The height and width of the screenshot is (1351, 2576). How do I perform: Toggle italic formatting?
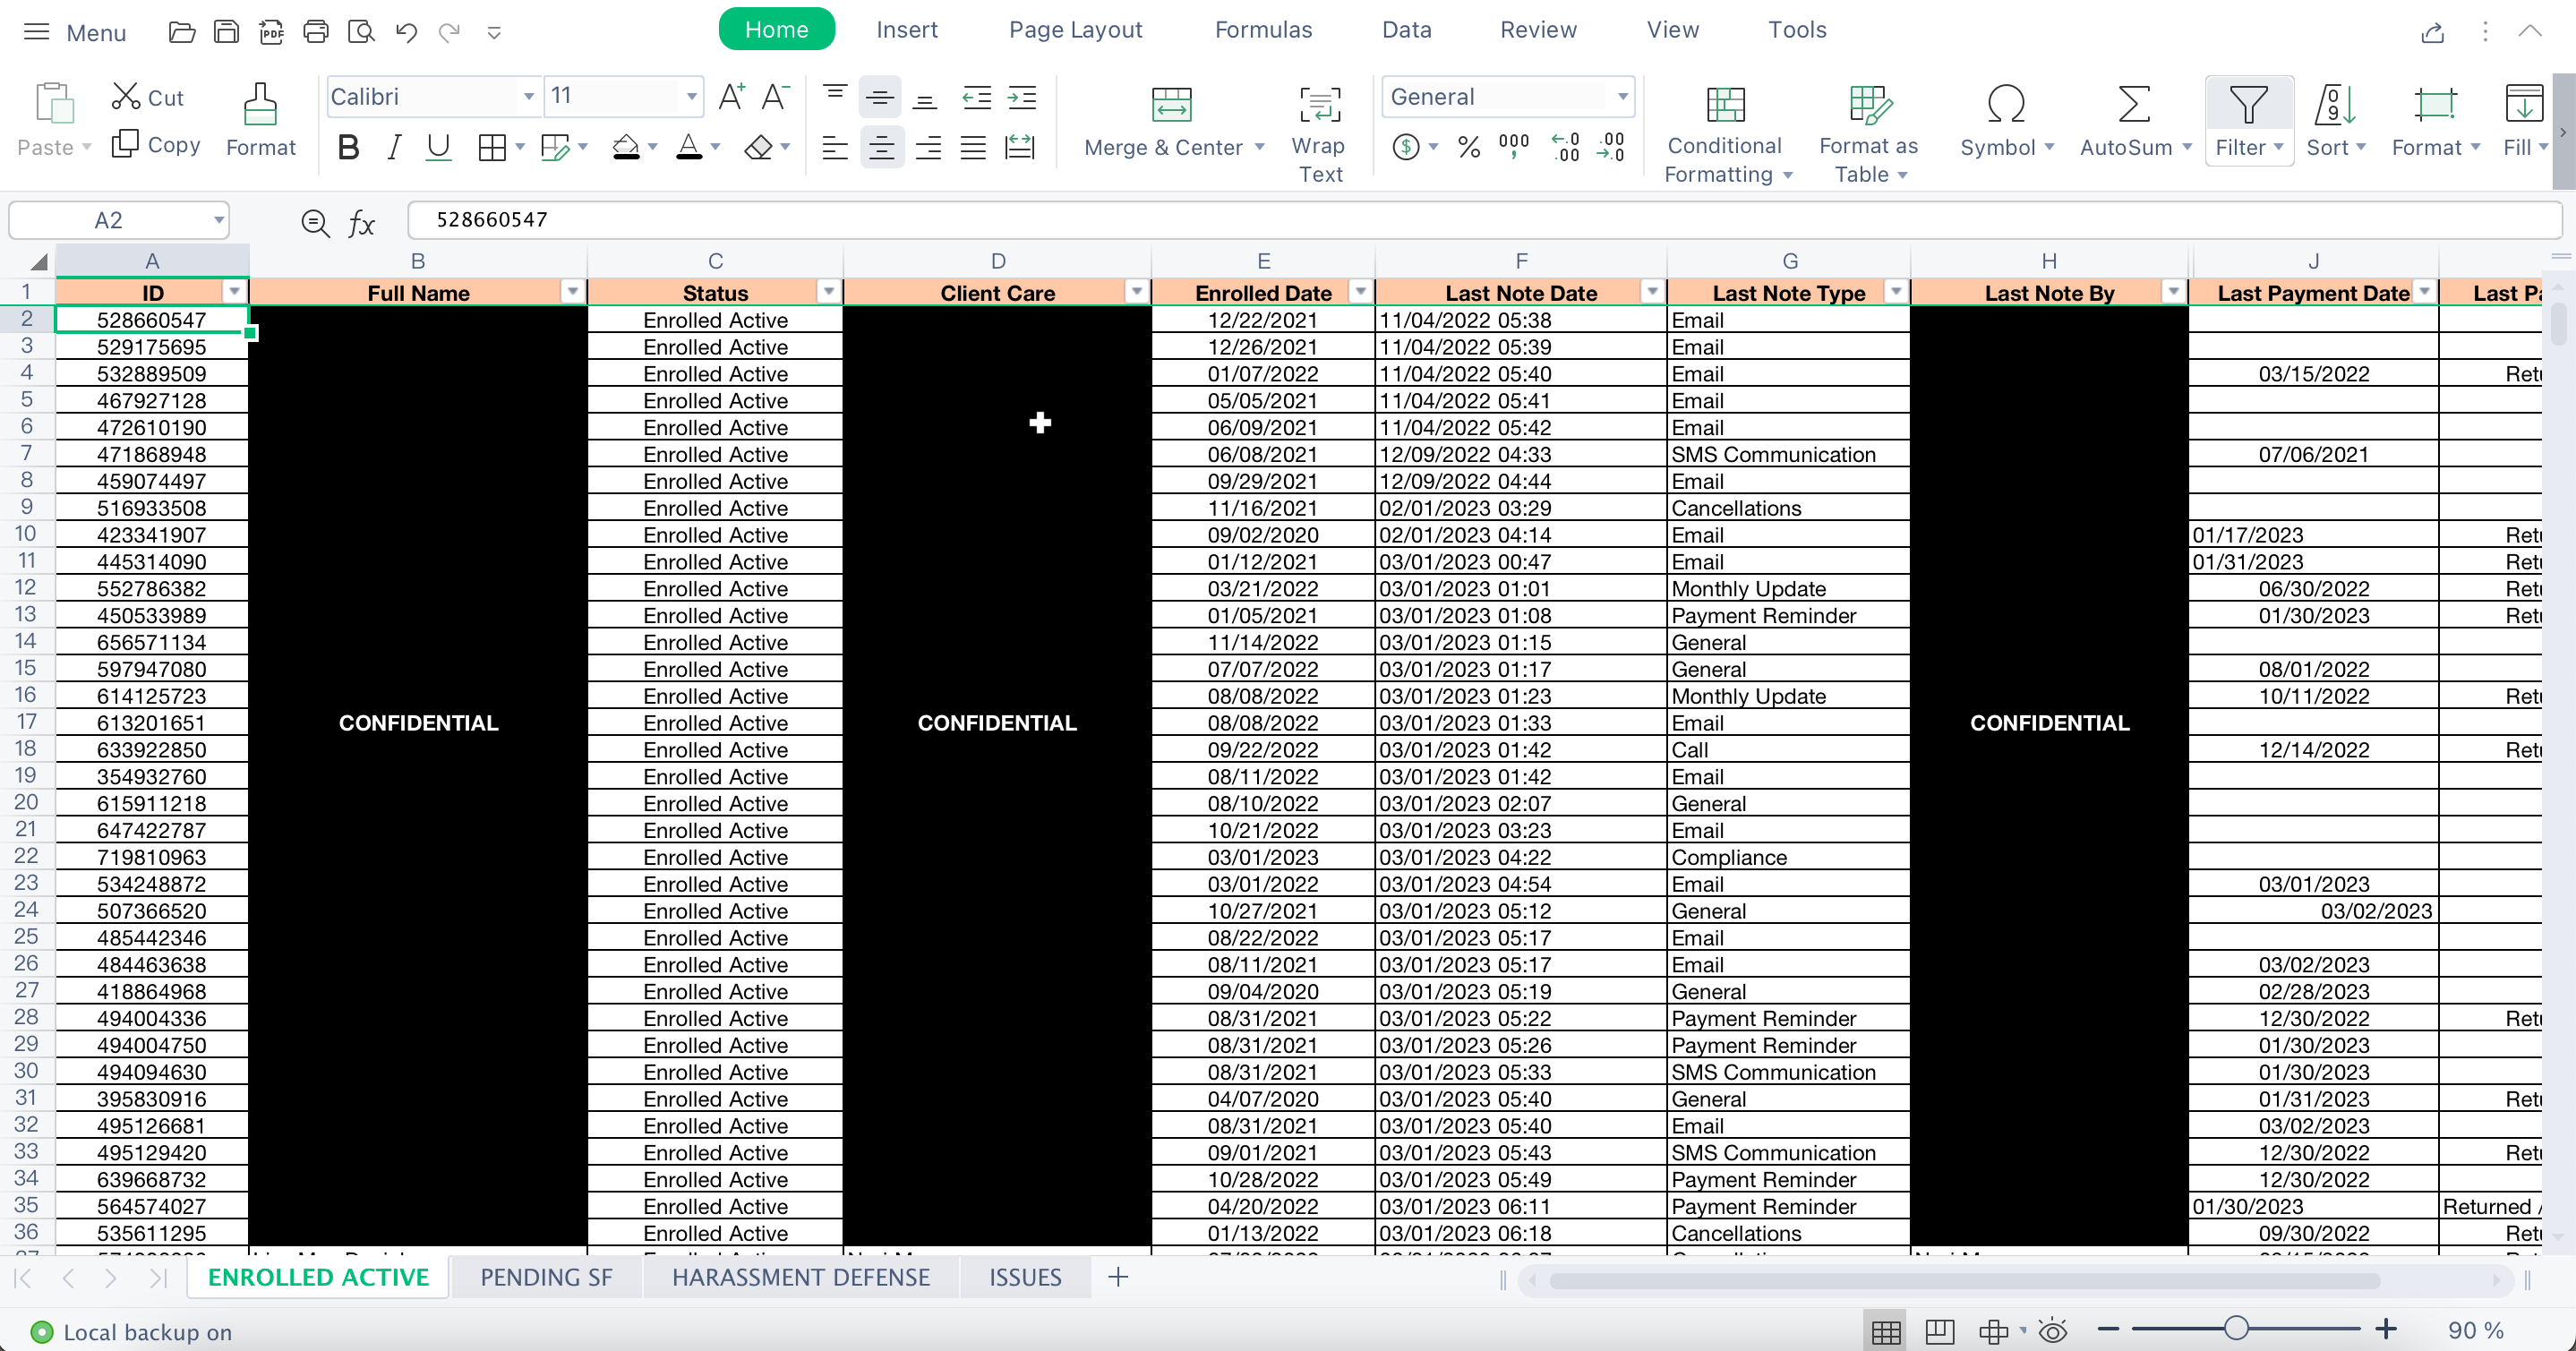(394, 148)
